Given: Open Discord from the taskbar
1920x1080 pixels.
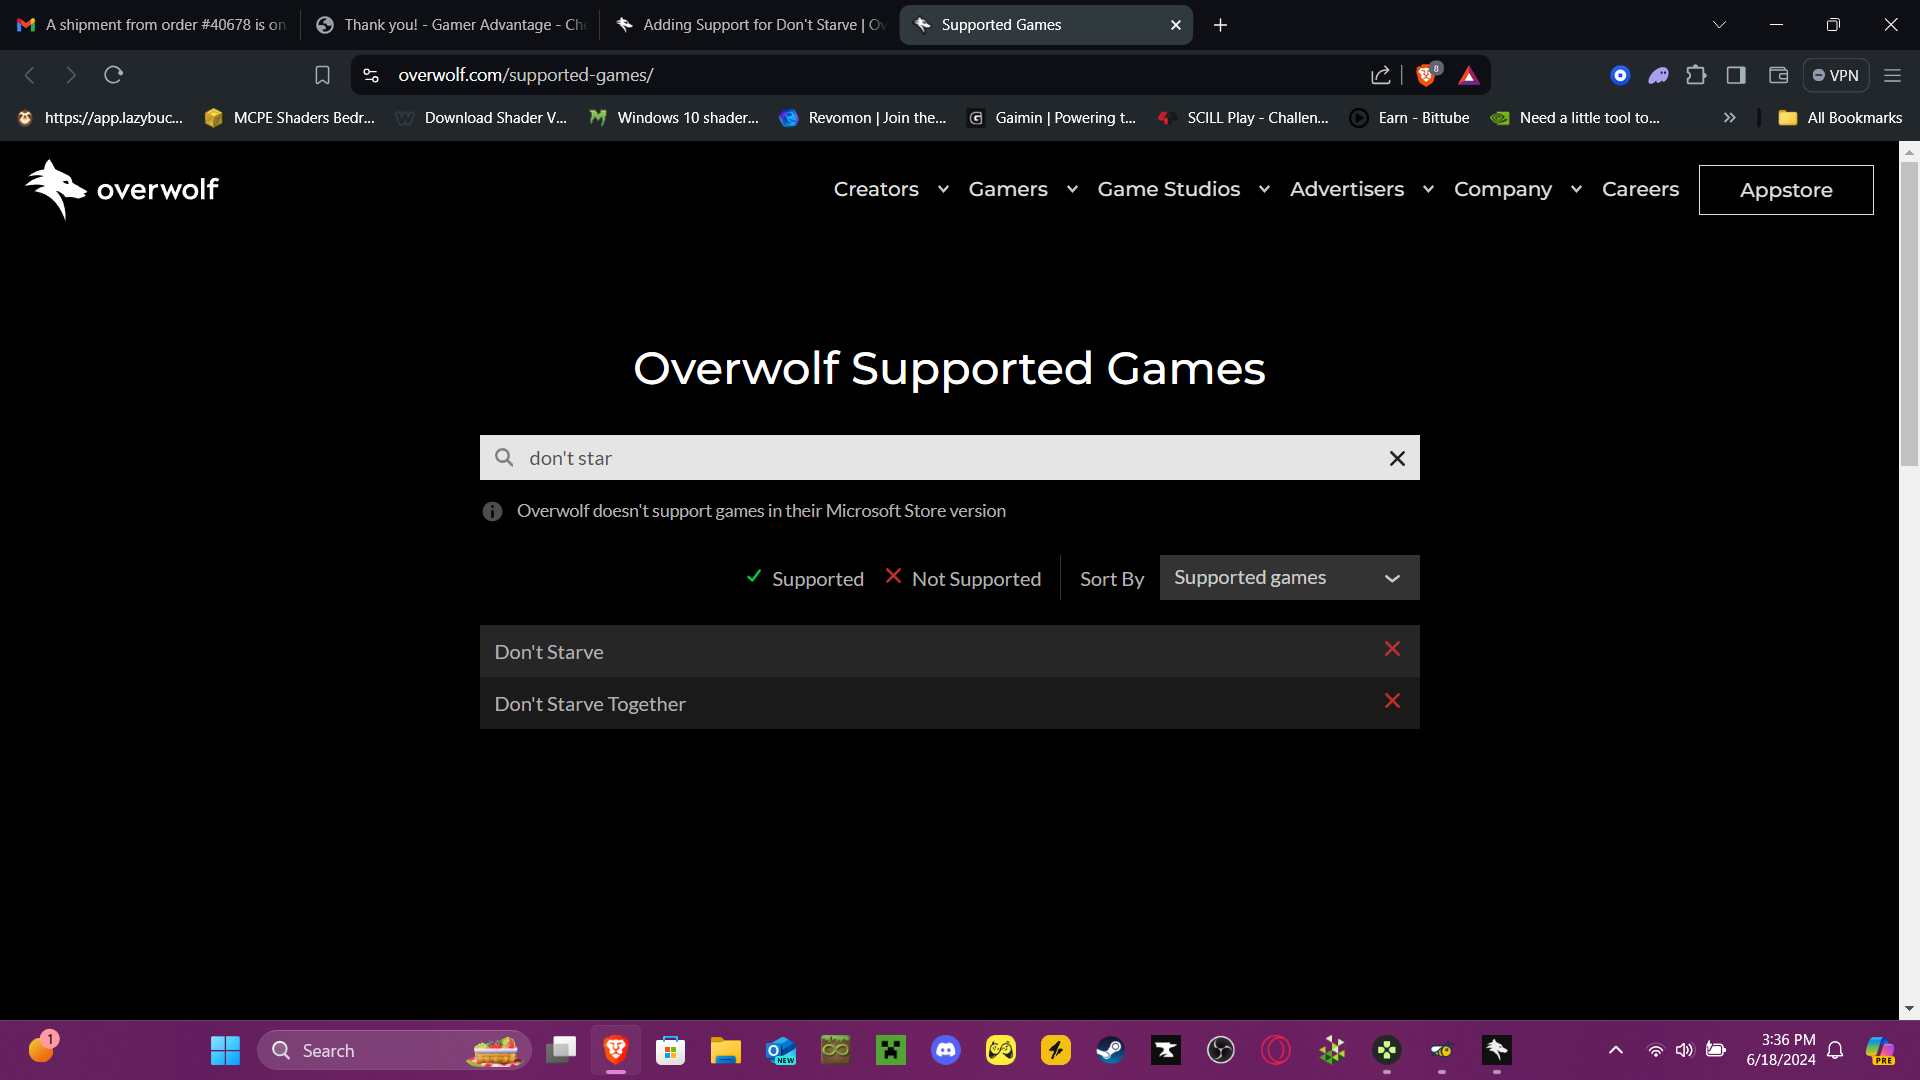Looking at the screenshot, I should [946, 1050].
